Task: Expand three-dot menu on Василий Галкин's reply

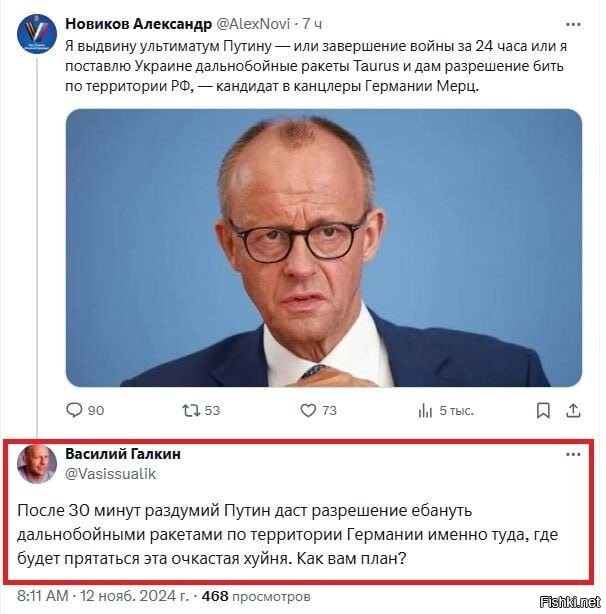Action: [x=573, y=455]
